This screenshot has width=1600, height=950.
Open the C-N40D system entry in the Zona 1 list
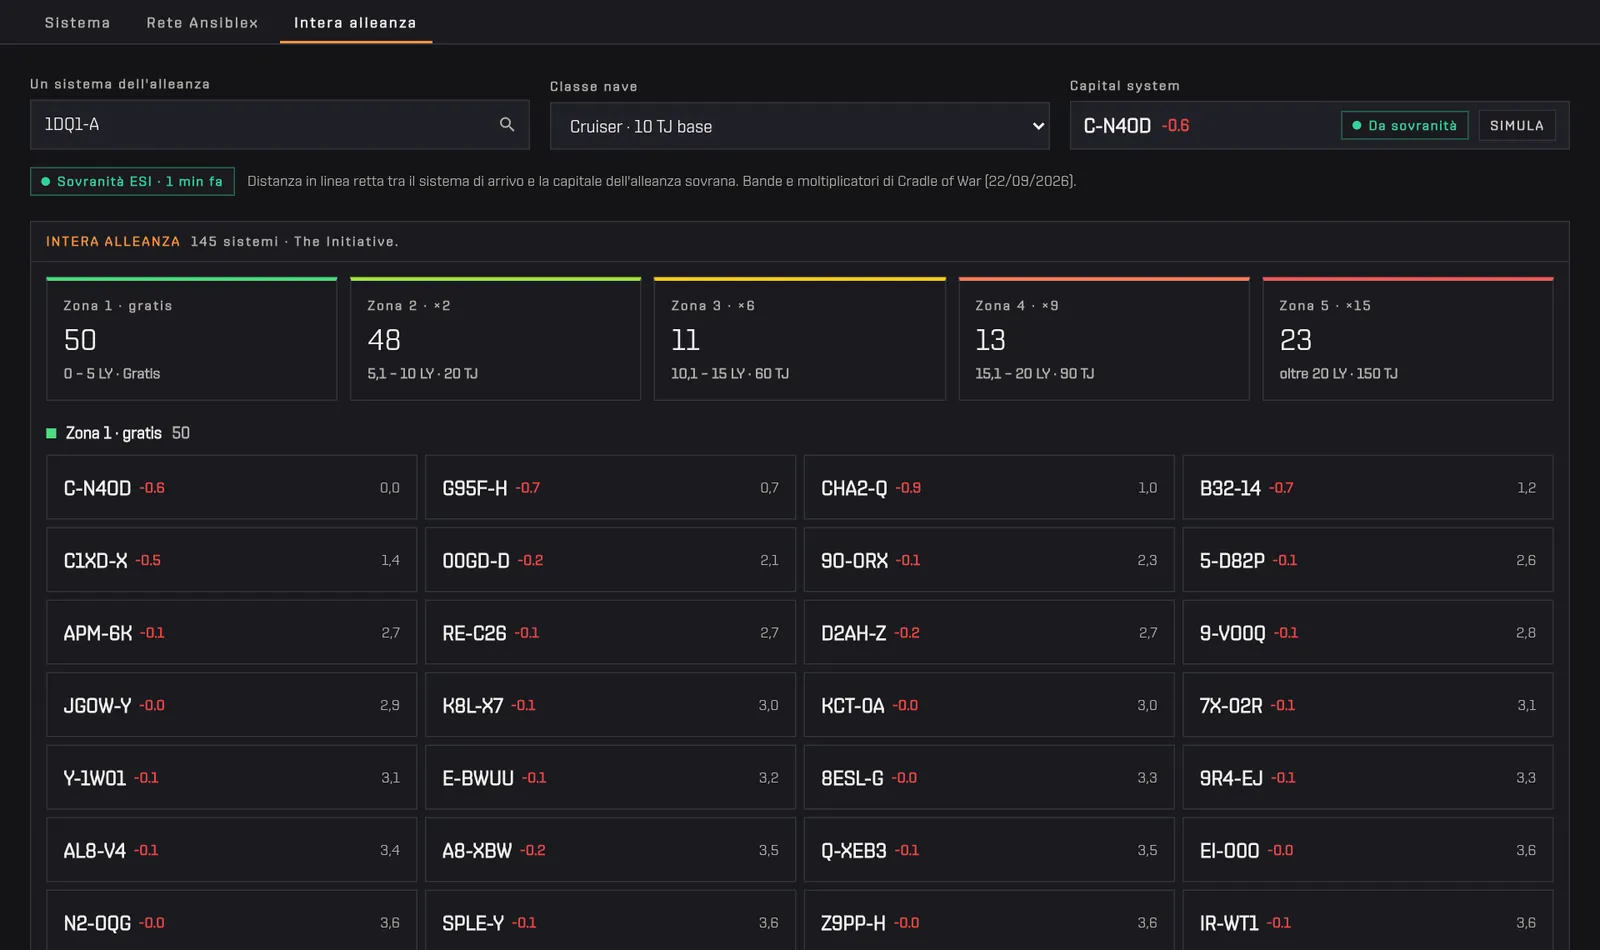pos(231,487)
